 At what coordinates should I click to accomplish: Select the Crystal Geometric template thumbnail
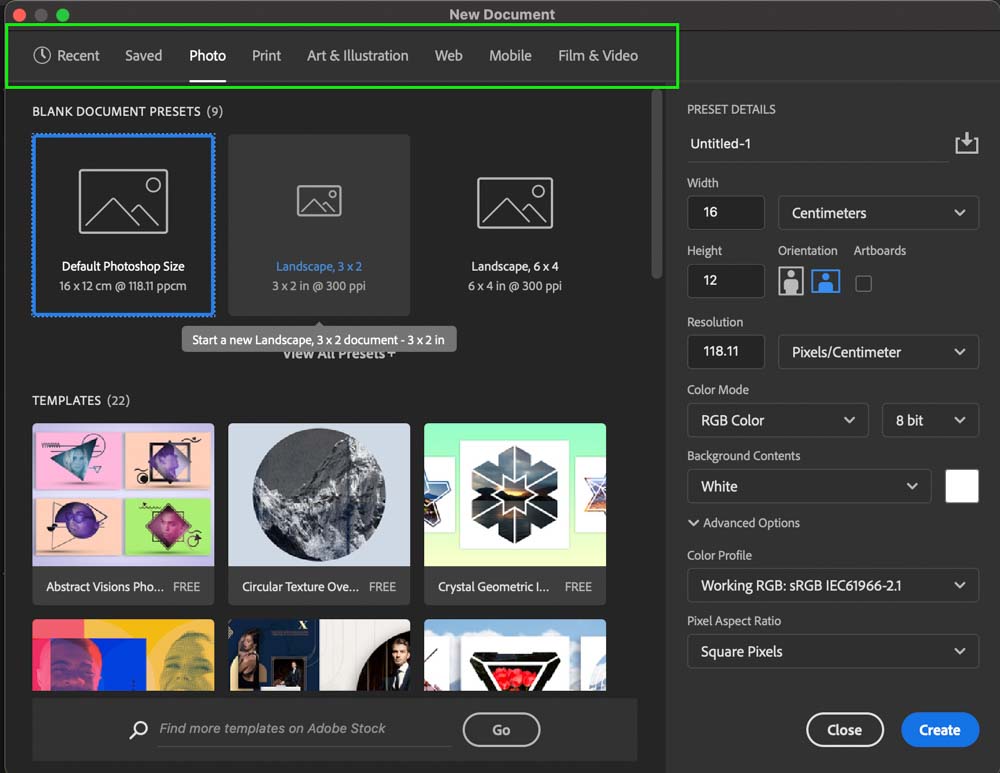(515, 494)
